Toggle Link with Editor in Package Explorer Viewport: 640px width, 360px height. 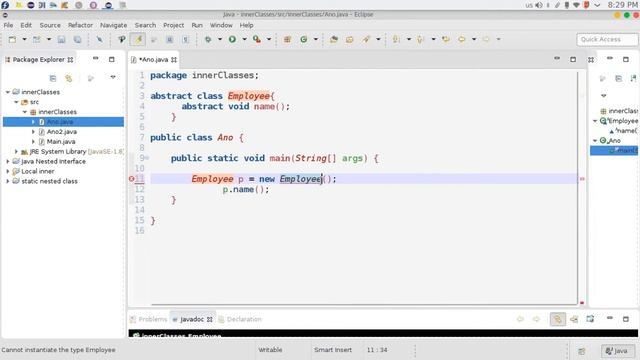pos(69,78)
